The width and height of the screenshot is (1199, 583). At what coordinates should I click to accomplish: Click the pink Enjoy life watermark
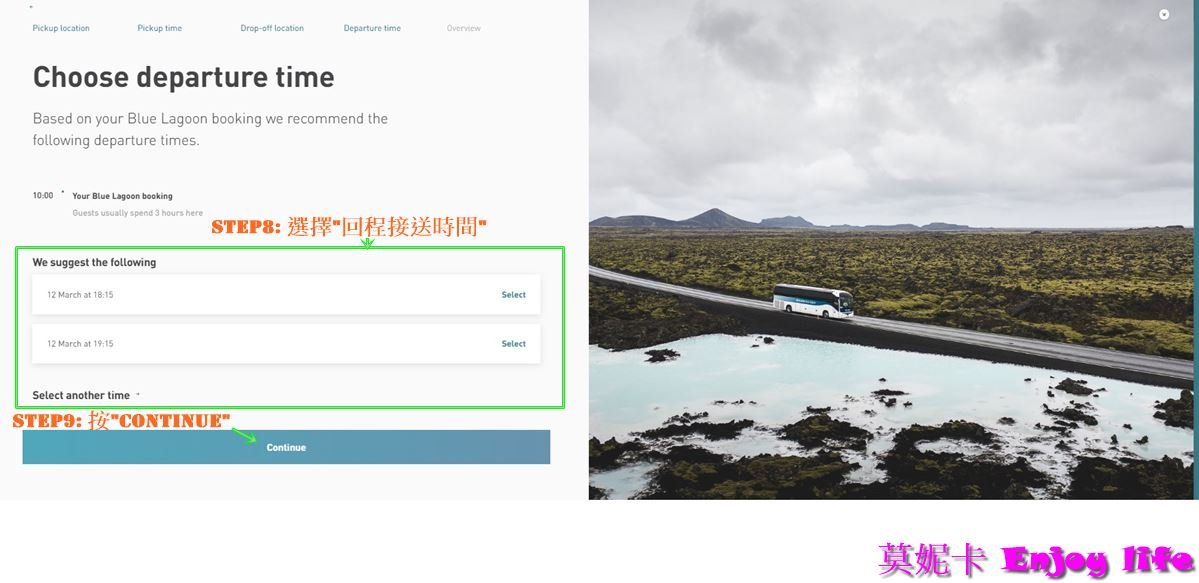click(x=1098, y=559)
